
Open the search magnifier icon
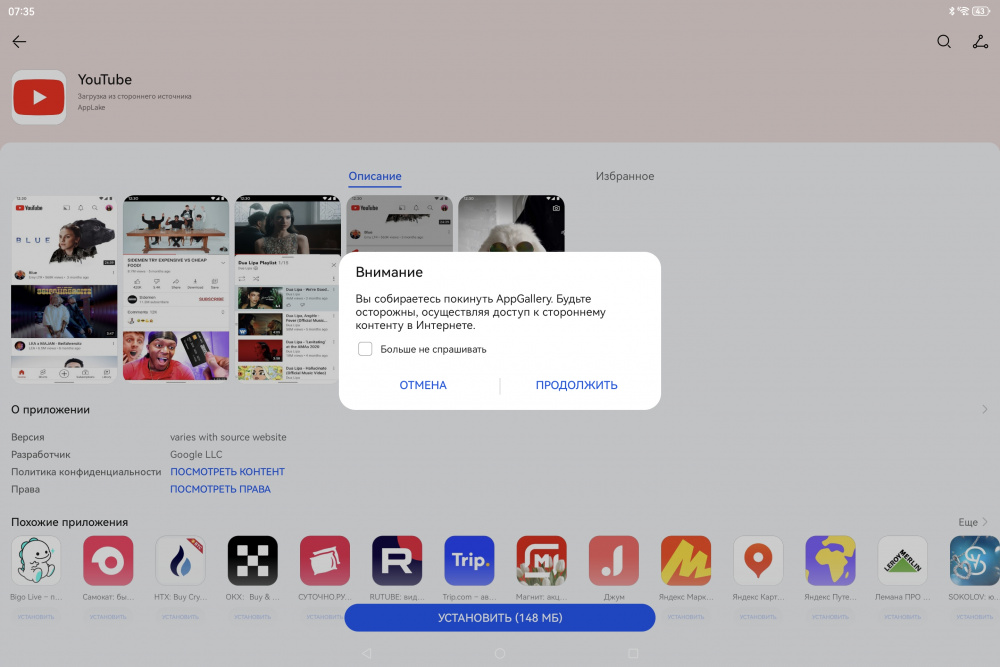click(944, 42)
